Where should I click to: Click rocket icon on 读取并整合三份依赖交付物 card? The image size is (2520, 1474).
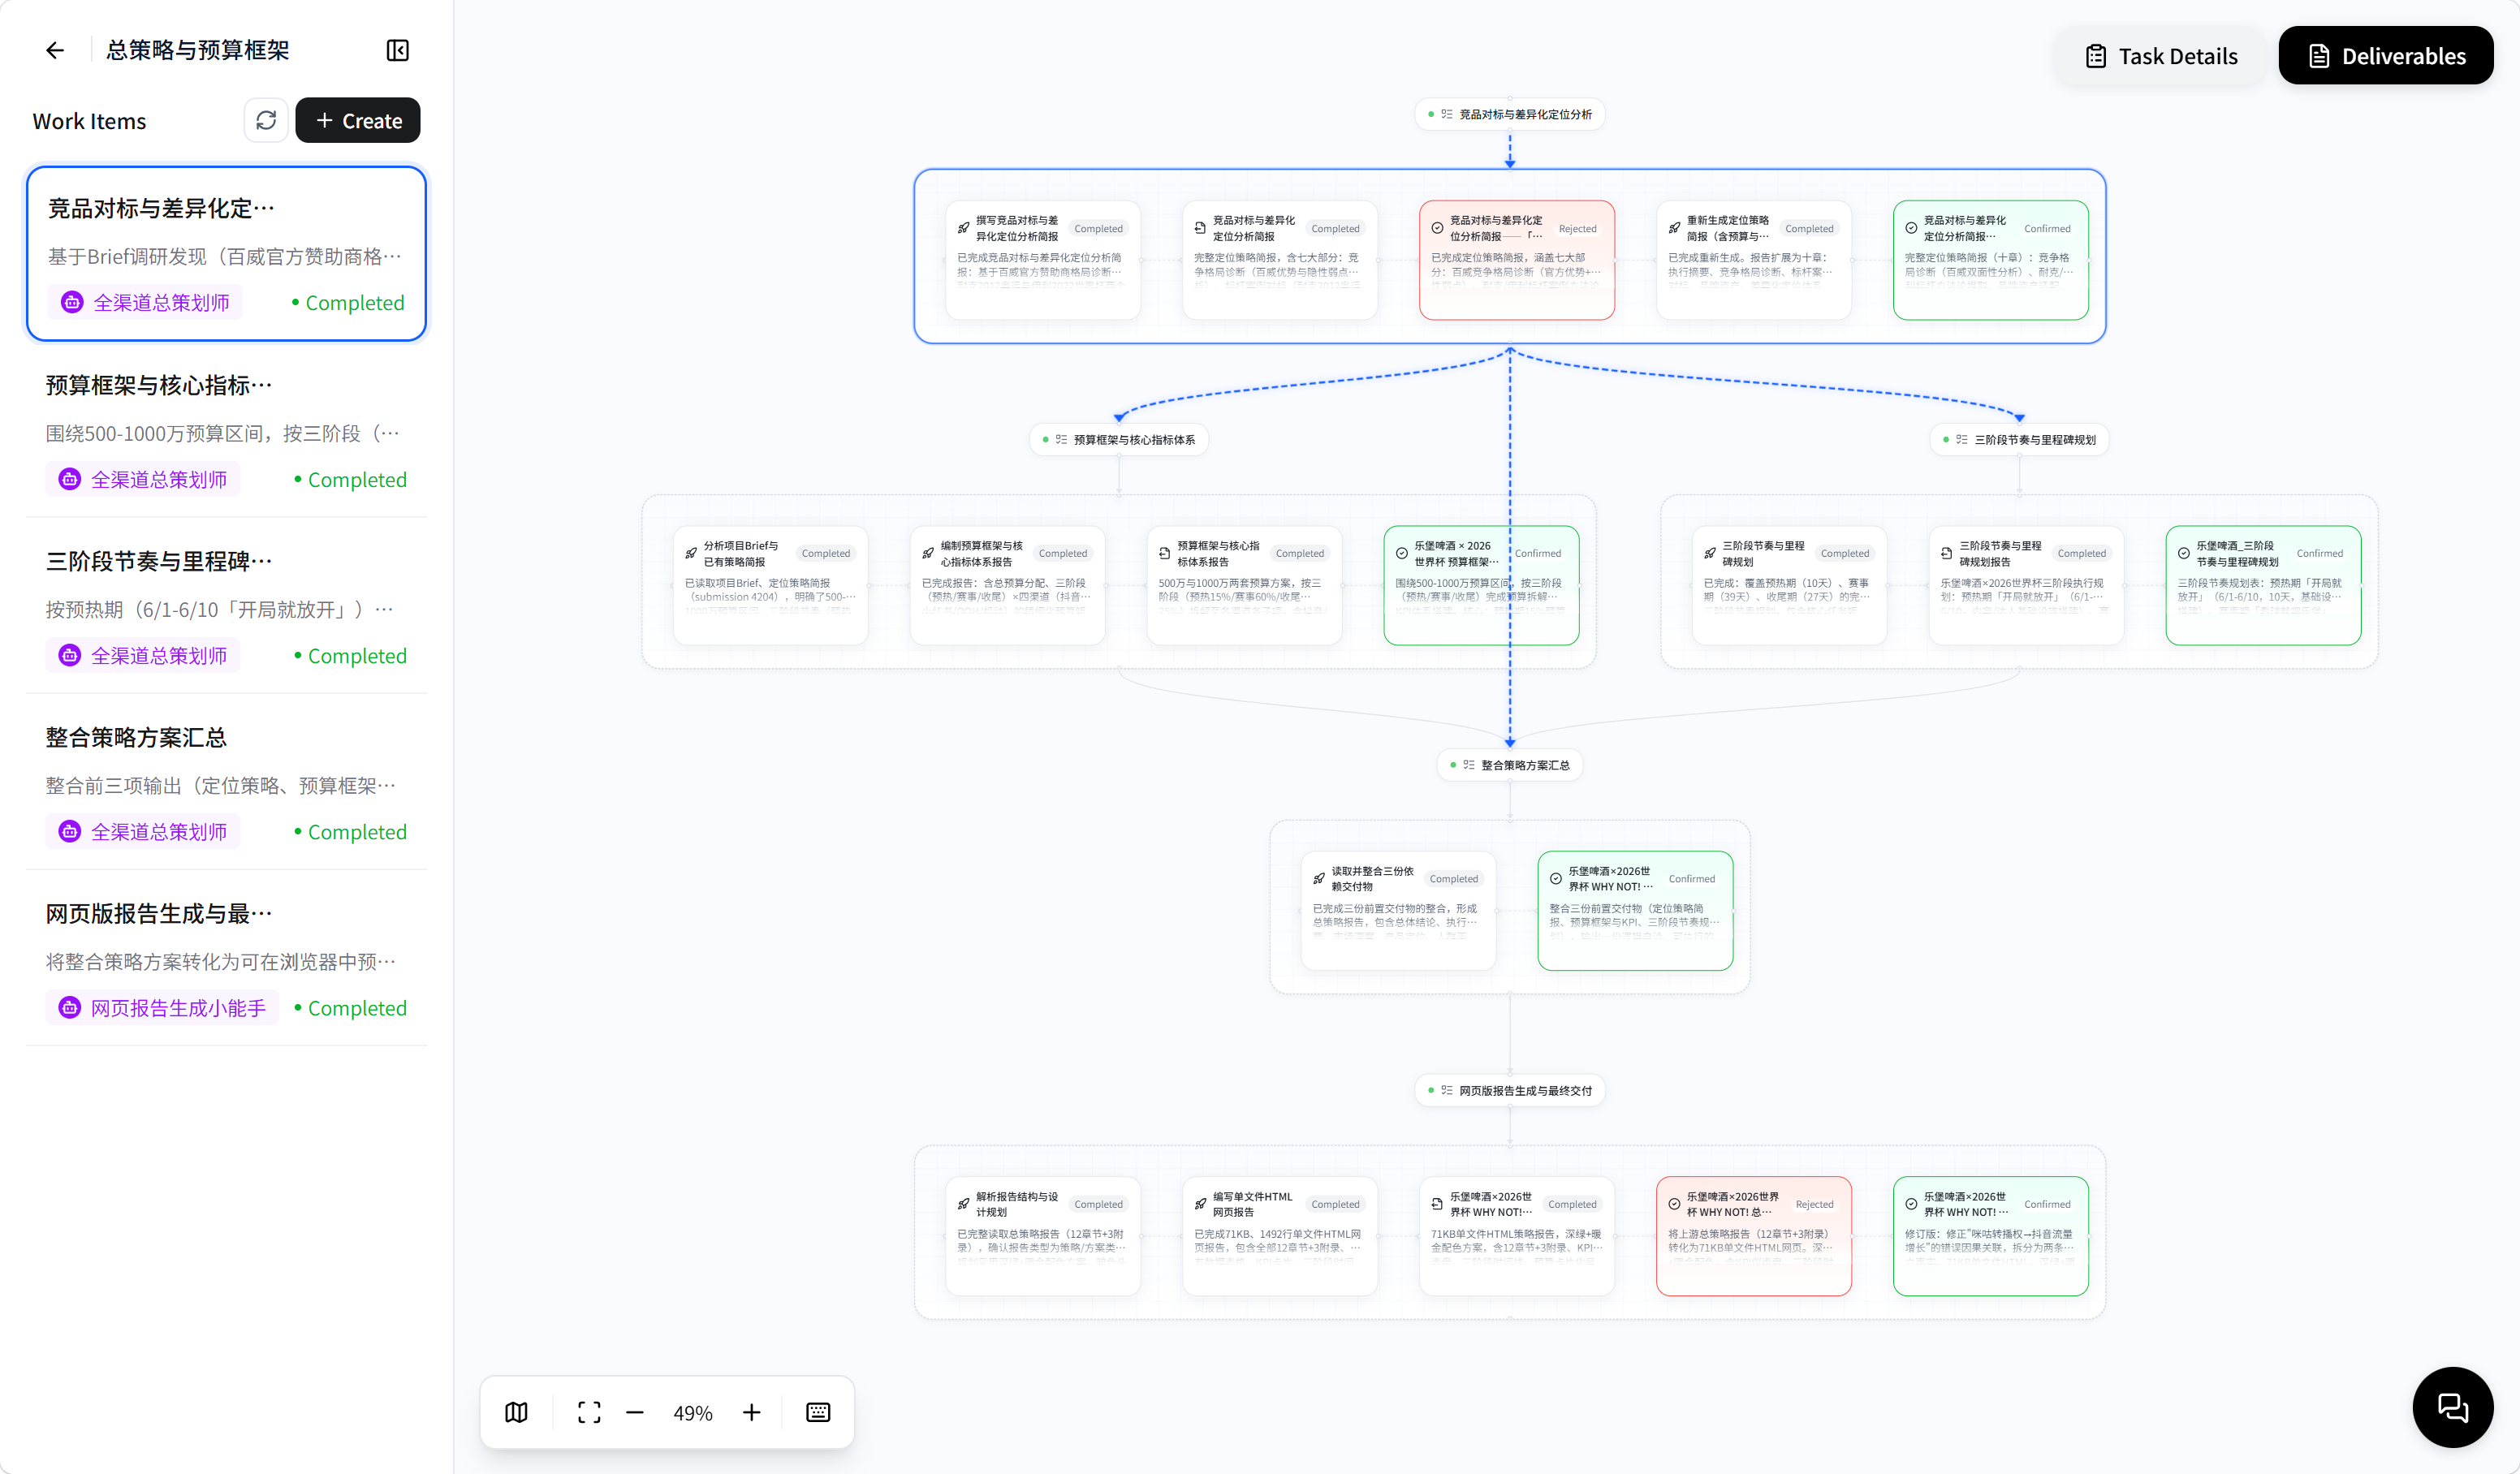point(1319,878)
